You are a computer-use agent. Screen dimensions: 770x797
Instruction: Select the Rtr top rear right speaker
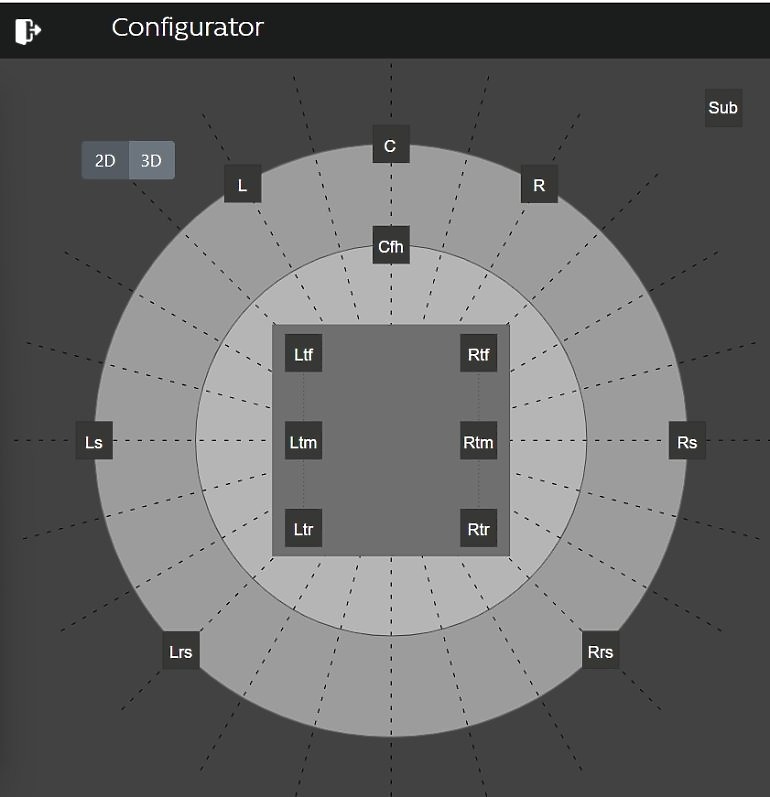pyautogui.click(x=478, y=528)
